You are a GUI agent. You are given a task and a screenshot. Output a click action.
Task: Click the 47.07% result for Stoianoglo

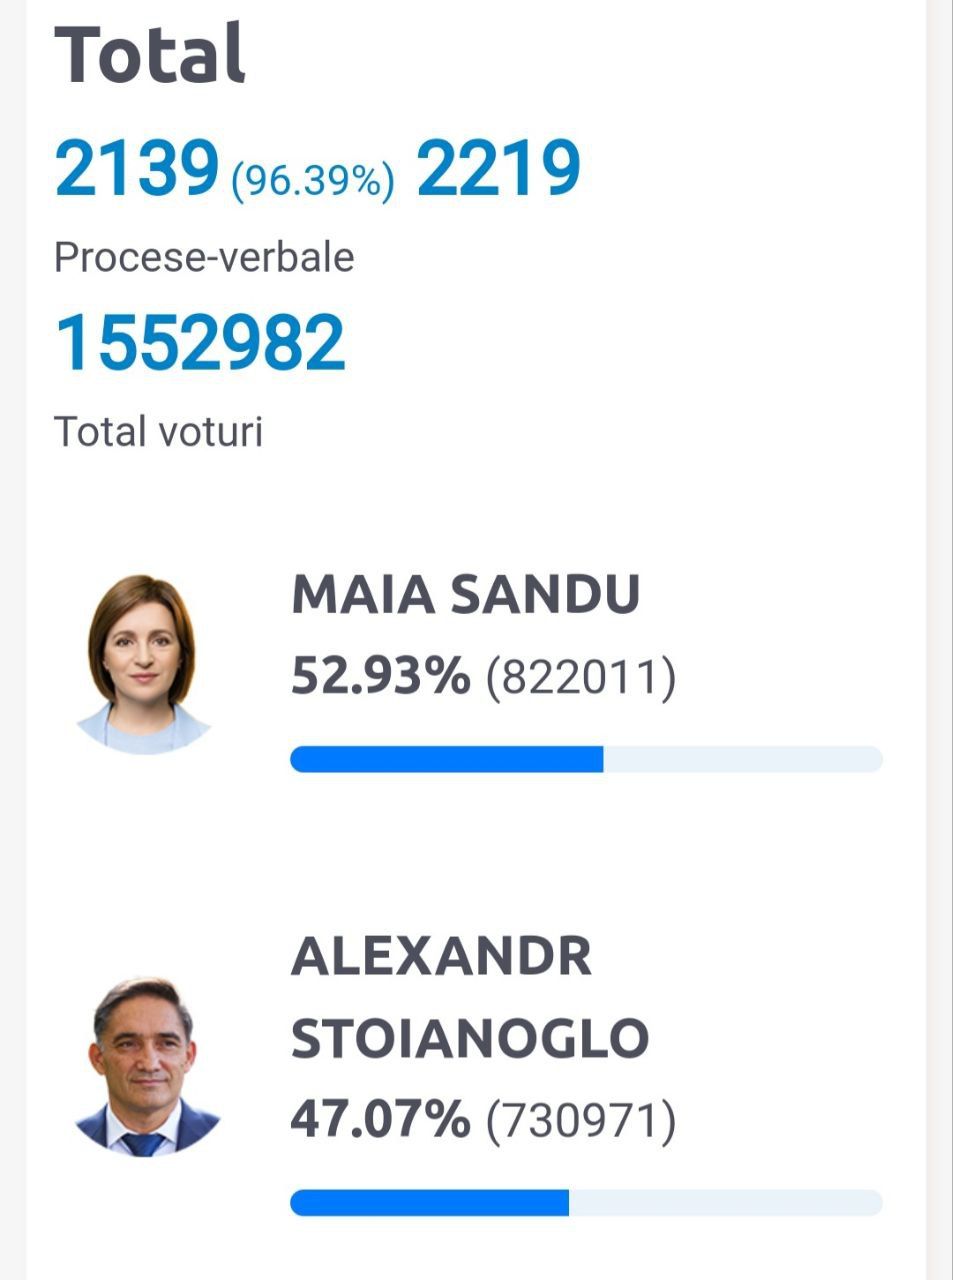pyautogui.click(x=380, y=1119)
